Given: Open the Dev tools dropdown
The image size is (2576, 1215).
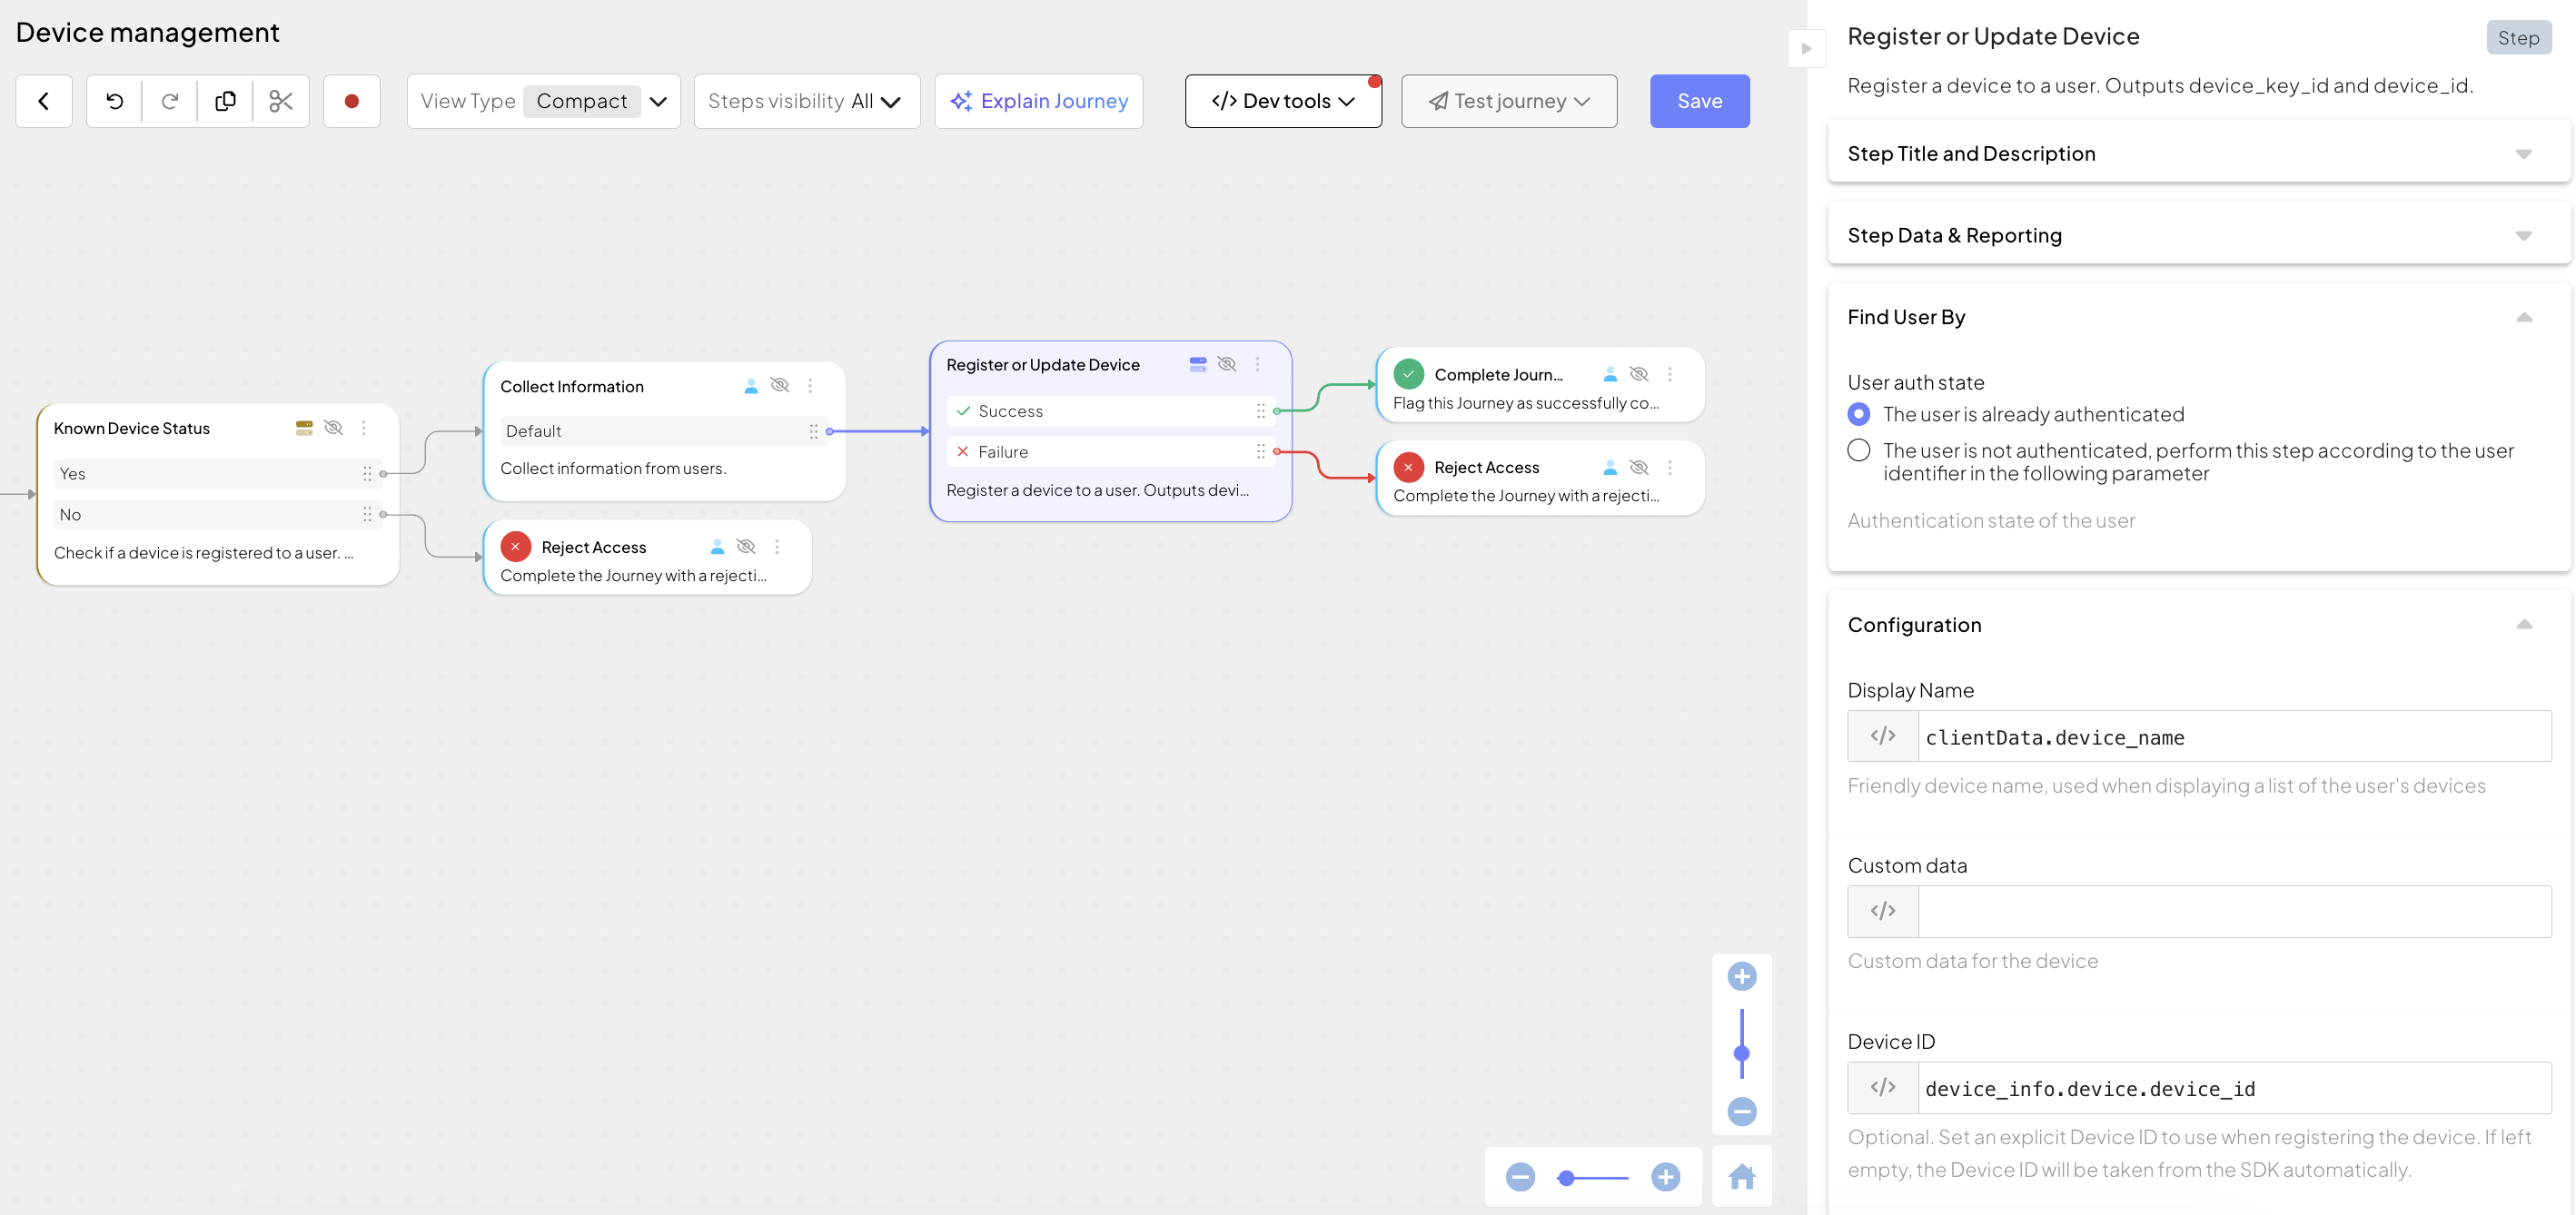Looking at the screenshot, I should pos(1283,101).
